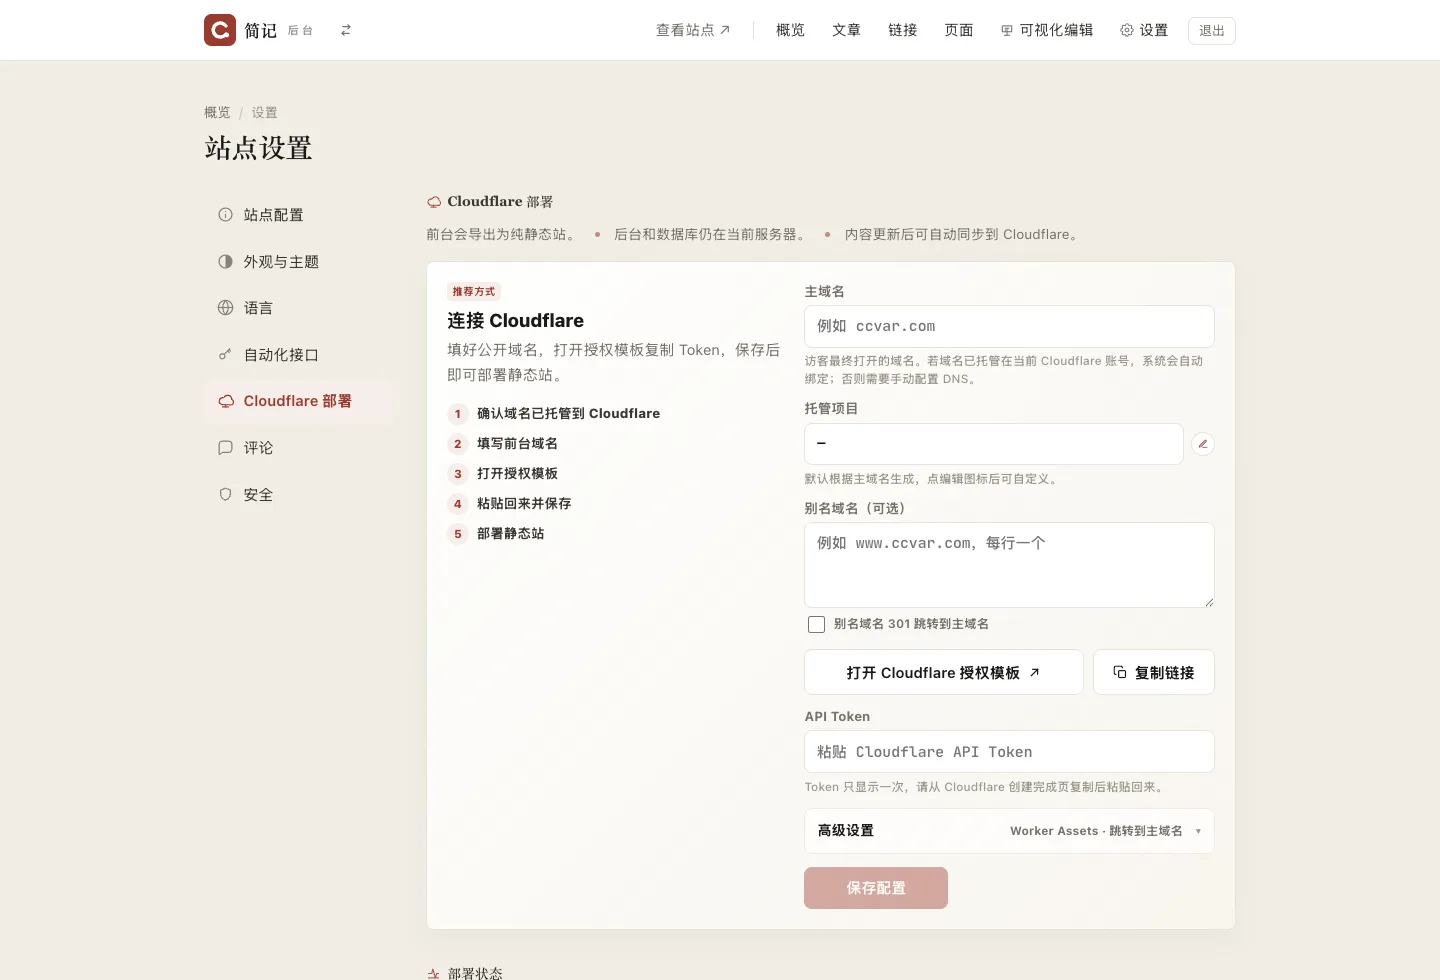The width and height of the screenshot is (1440, 980).
Task: Select 评论 in the sidebar
Action: point(300,448)
